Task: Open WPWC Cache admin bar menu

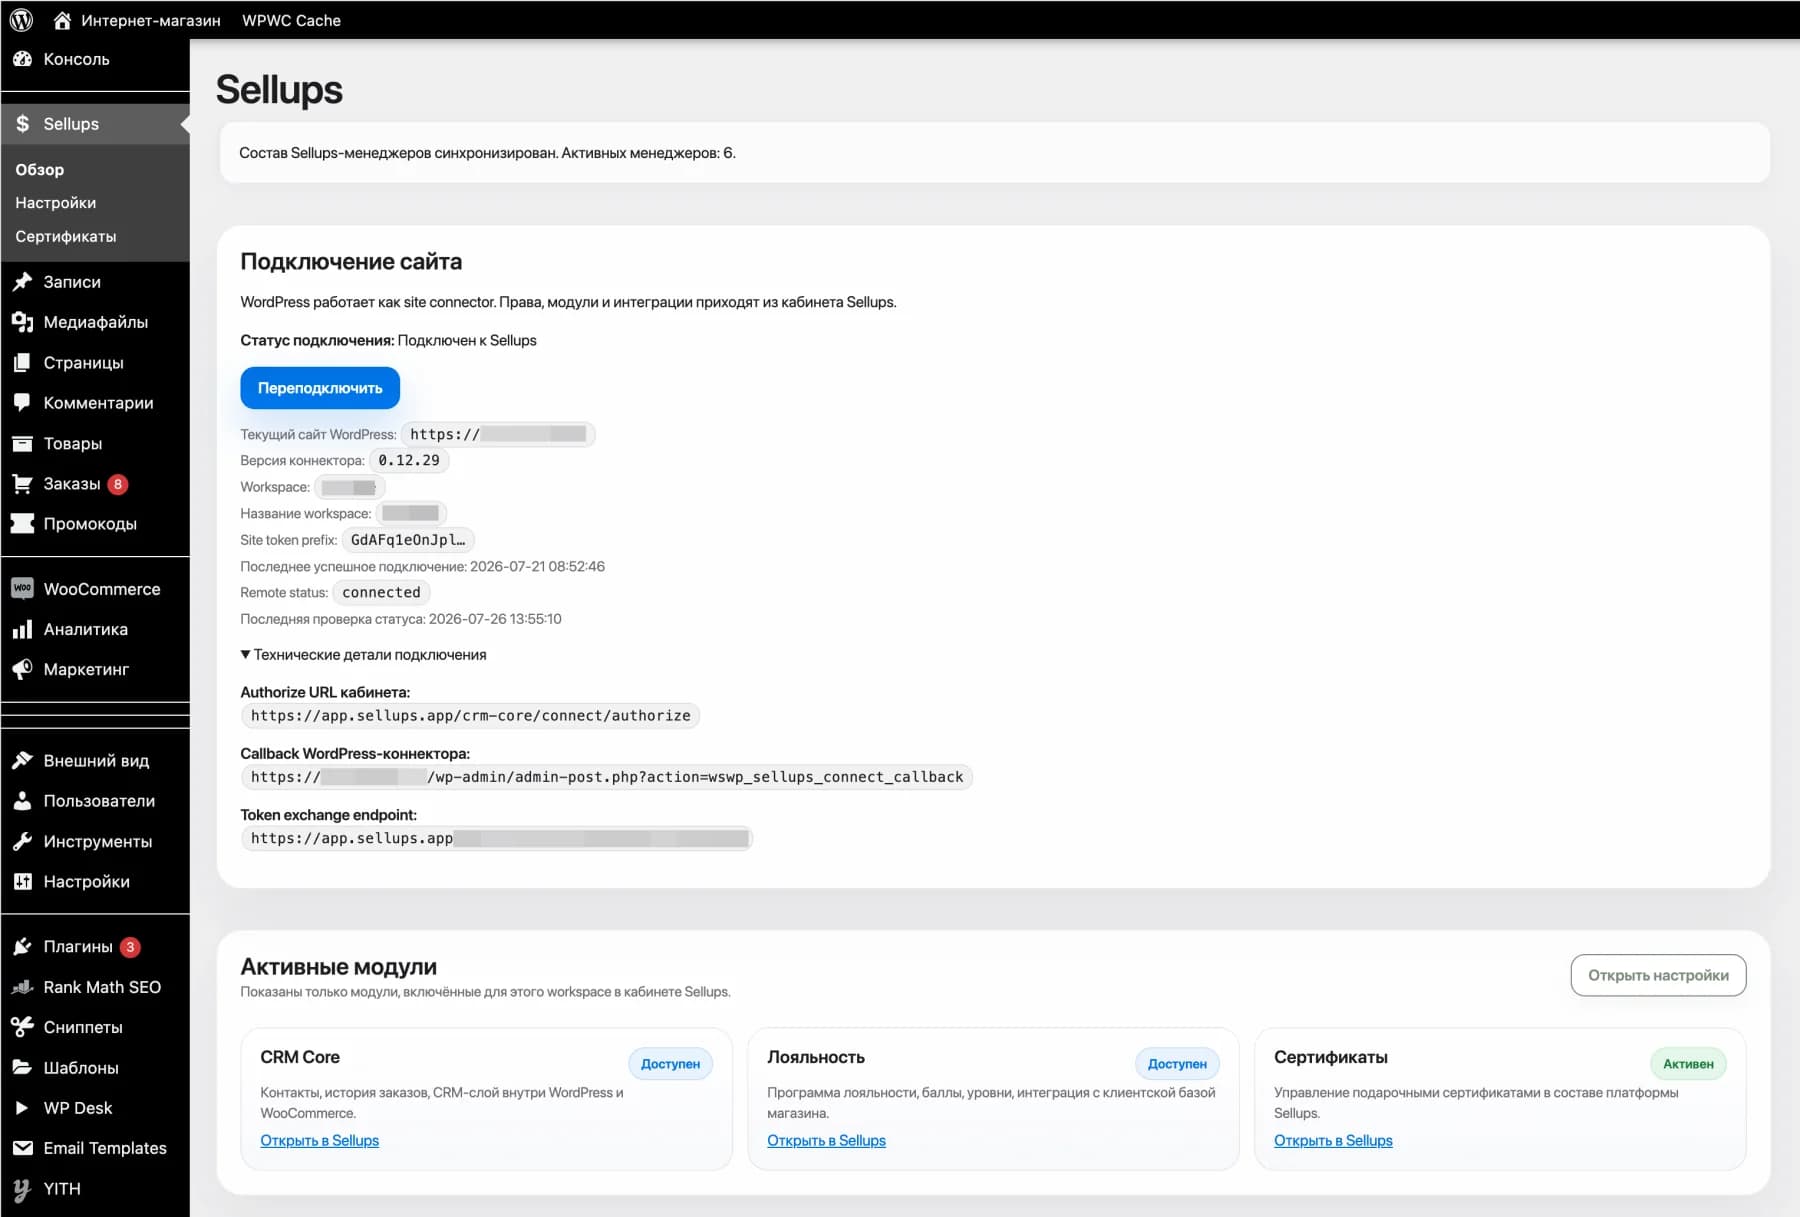Action: [291, 20]
